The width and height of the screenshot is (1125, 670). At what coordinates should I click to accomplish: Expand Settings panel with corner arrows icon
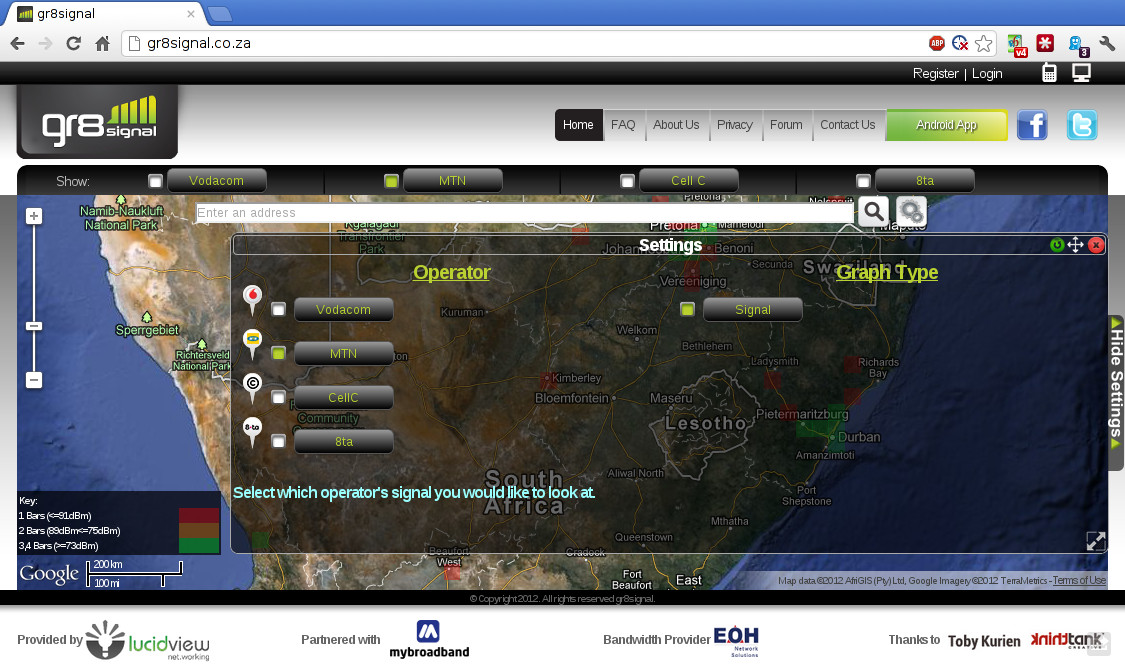(x=1096, y=541)
